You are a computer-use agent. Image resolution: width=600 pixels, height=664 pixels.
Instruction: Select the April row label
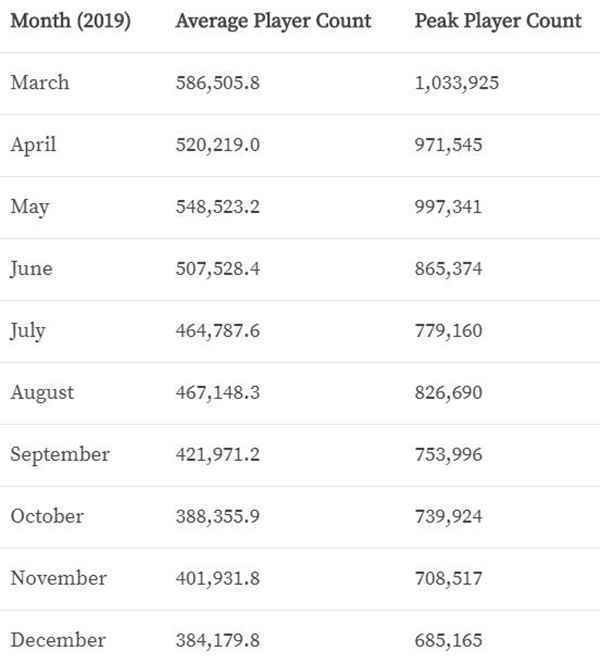tap(33, 145)
